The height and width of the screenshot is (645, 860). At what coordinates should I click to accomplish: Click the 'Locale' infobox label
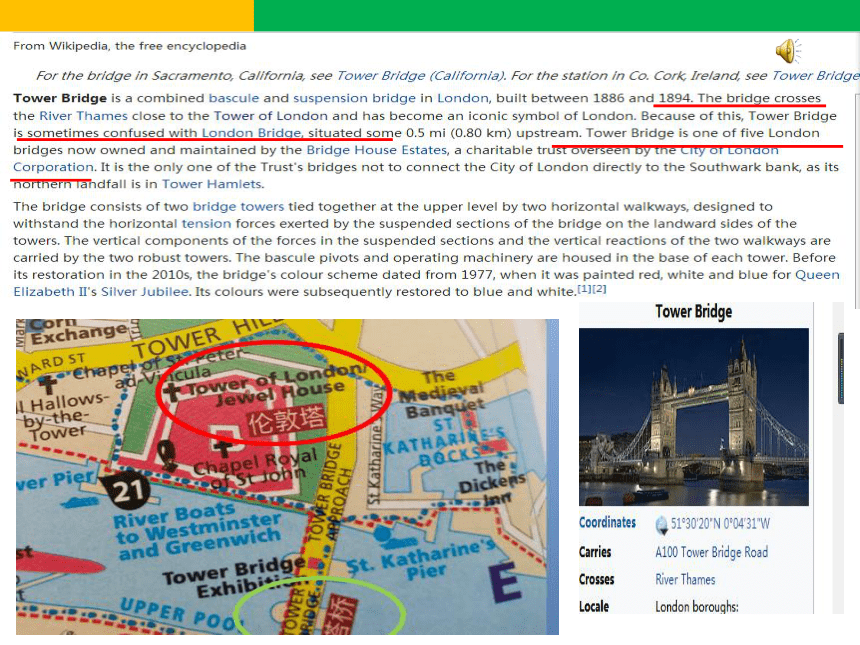coord(594,607)
